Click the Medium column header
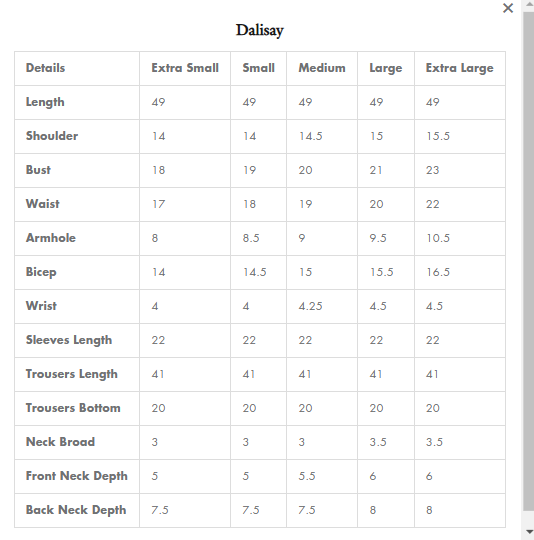 coord(322,68)
